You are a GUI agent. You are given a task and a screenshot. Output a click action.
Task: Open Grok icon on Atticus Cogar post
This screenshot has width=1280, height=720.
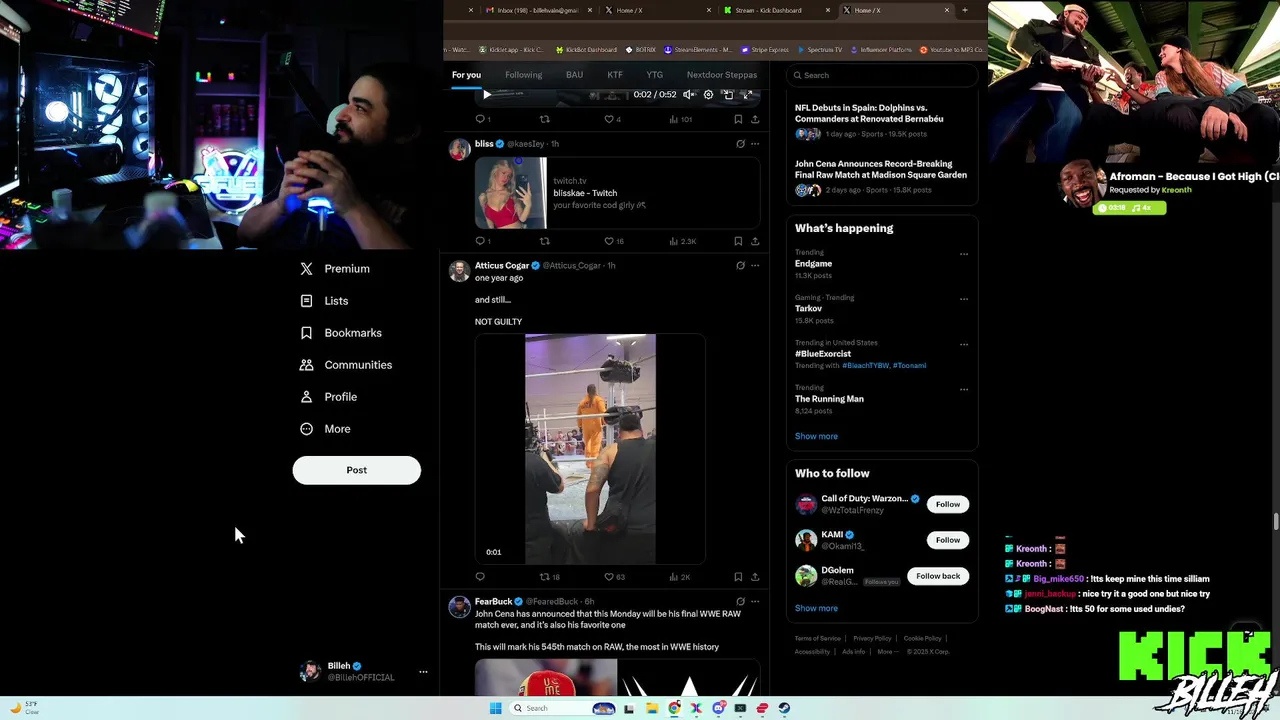tap(740, 266)
